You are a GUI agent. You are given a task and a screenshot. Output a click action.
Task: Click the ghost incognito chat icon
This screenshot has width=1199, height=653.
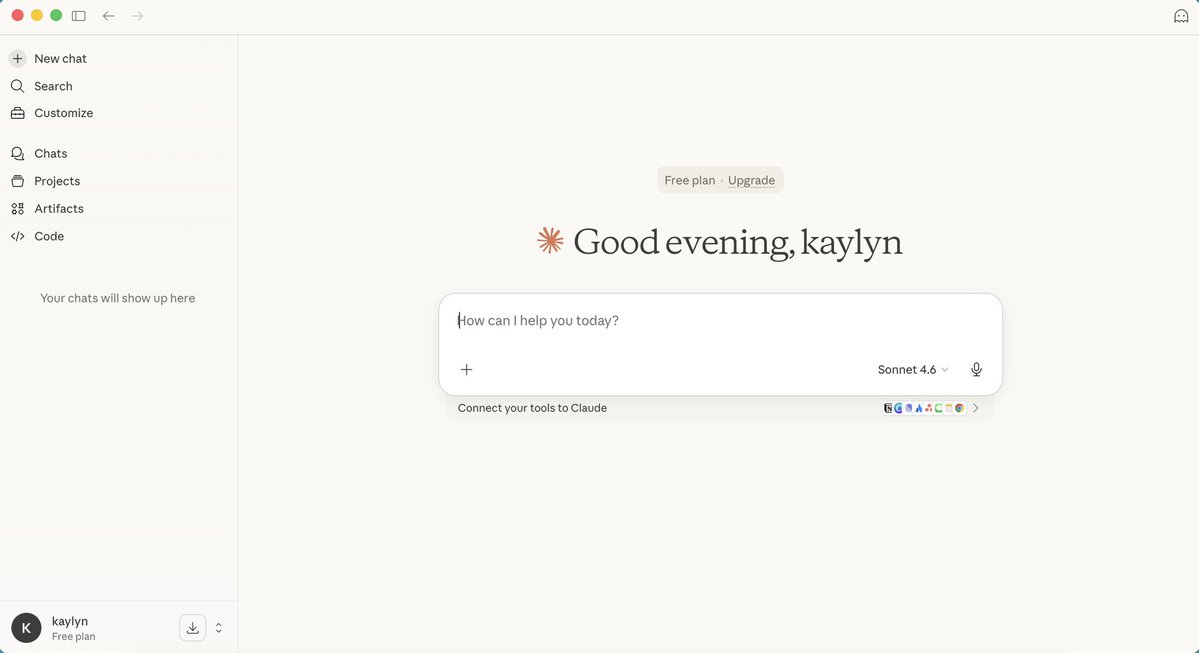tap(1181, 16)
